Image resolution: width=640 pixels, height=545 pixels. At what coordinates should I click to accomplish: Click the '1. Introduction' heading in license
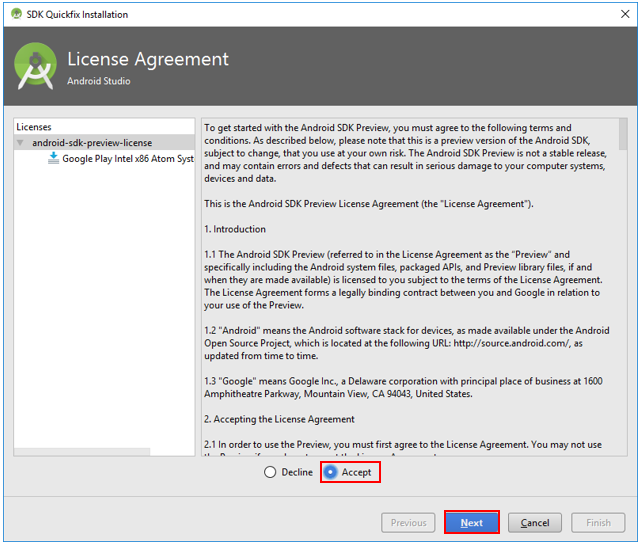pos(235,229)
